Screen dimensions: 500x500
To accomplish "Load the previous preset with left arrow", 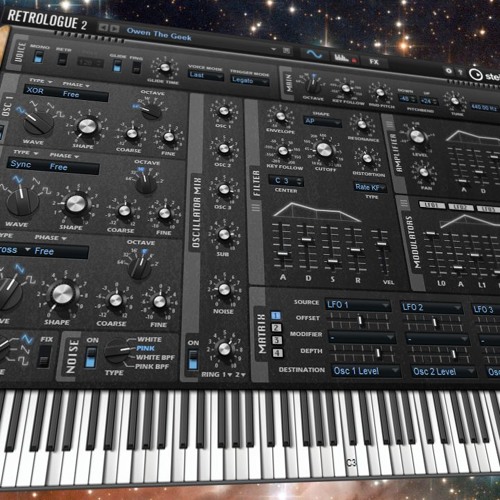I will coord(104,28).
